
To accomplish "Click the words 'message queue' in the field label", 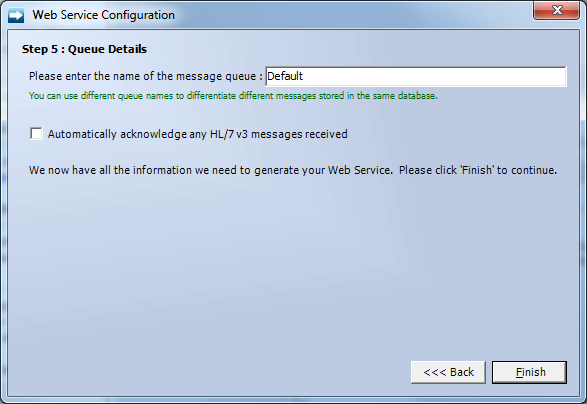I will 216,77.
